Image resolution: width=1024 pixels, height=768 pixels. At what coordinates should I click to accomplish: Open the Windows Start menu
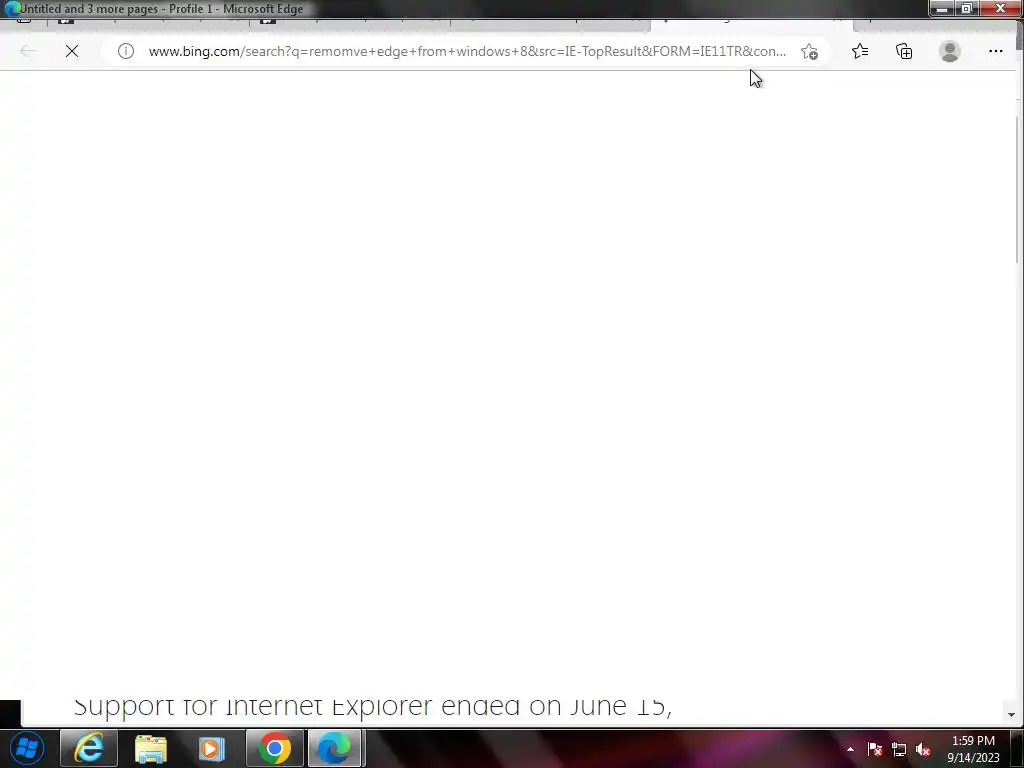point(27,748)
